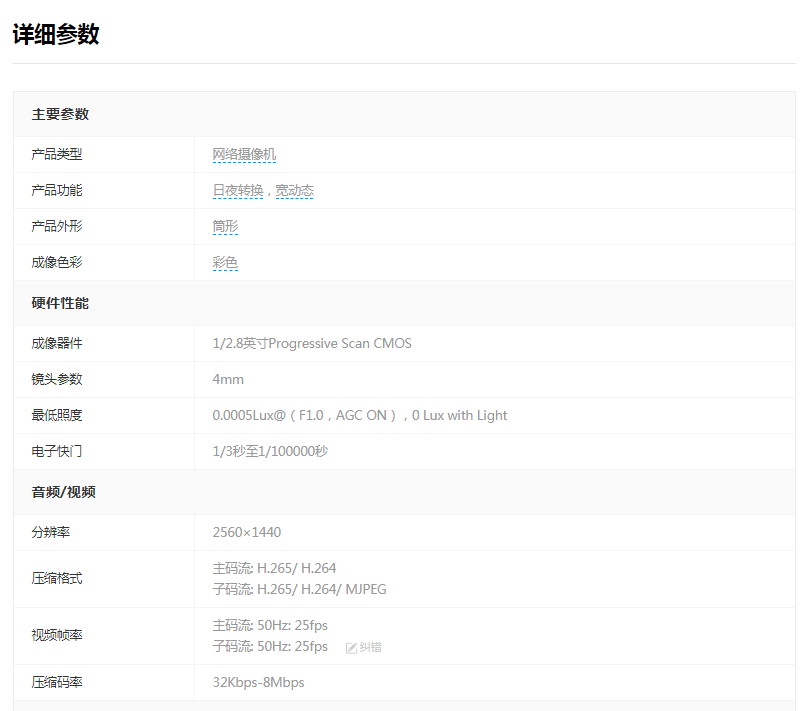
Task: Click the 纠错 text link
Action: 370,648
